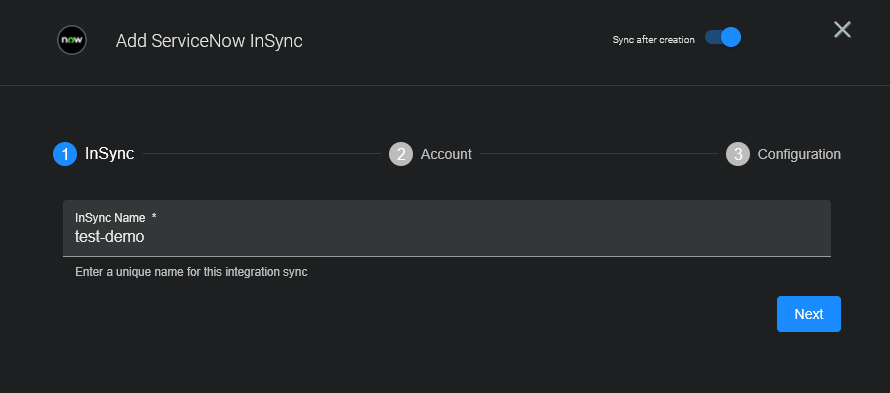Close the Add ServiceNow InSync dialog
Screen dimensions: 890x393
(x=842, y=30)
